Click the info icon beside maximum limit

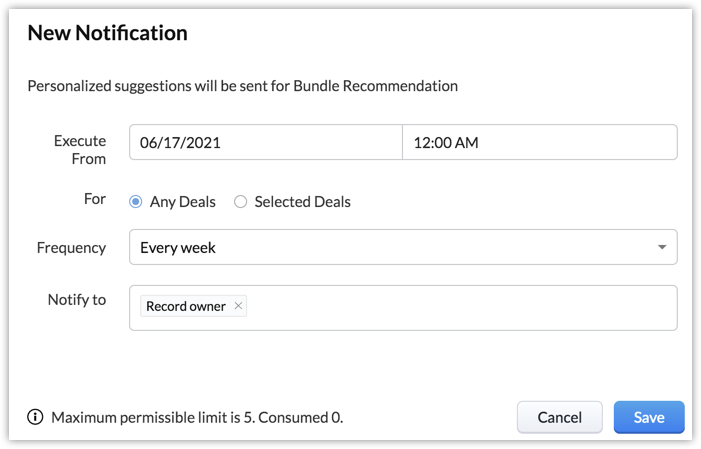pos(36,417)
